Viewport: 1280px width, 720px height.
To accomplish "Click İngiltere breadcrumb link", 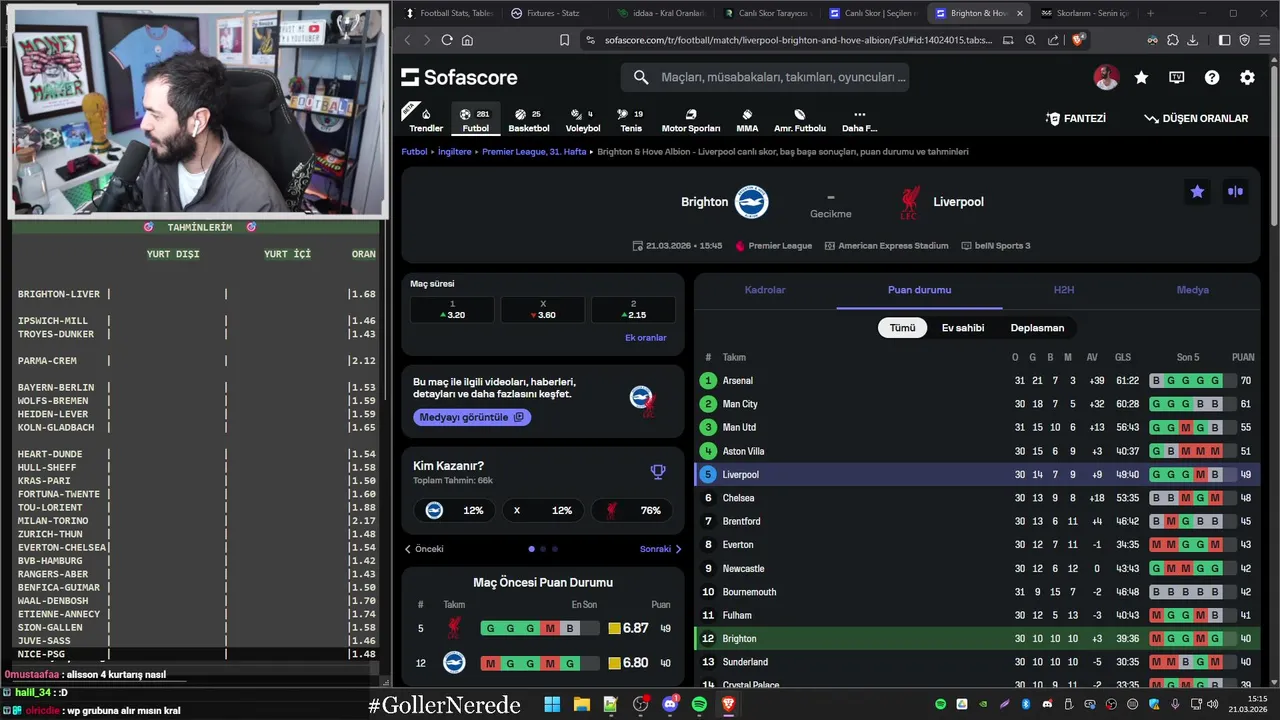I will tap(454, 152).
